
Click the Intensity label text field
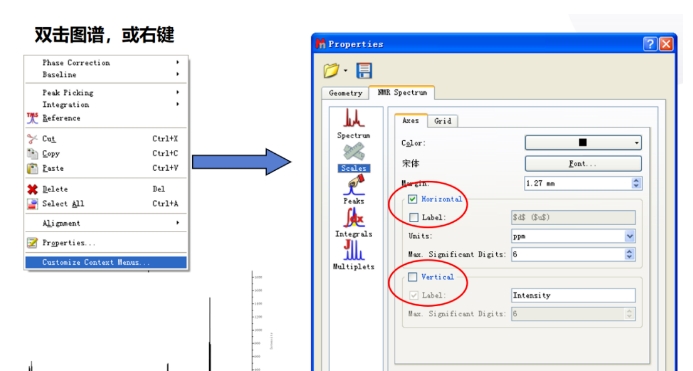[x=573, y=295]
